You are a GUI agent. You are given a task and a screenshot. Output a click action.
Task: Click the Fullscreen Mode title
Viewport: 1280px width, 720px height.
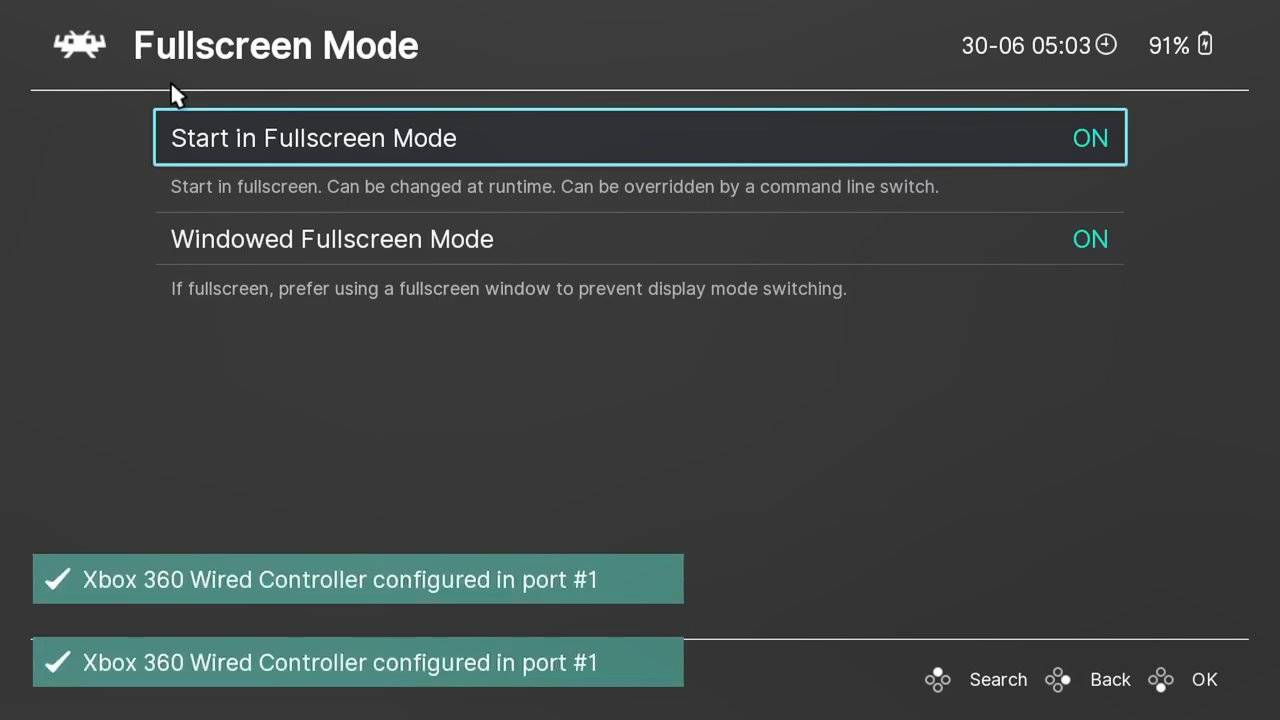click(276, 45)
